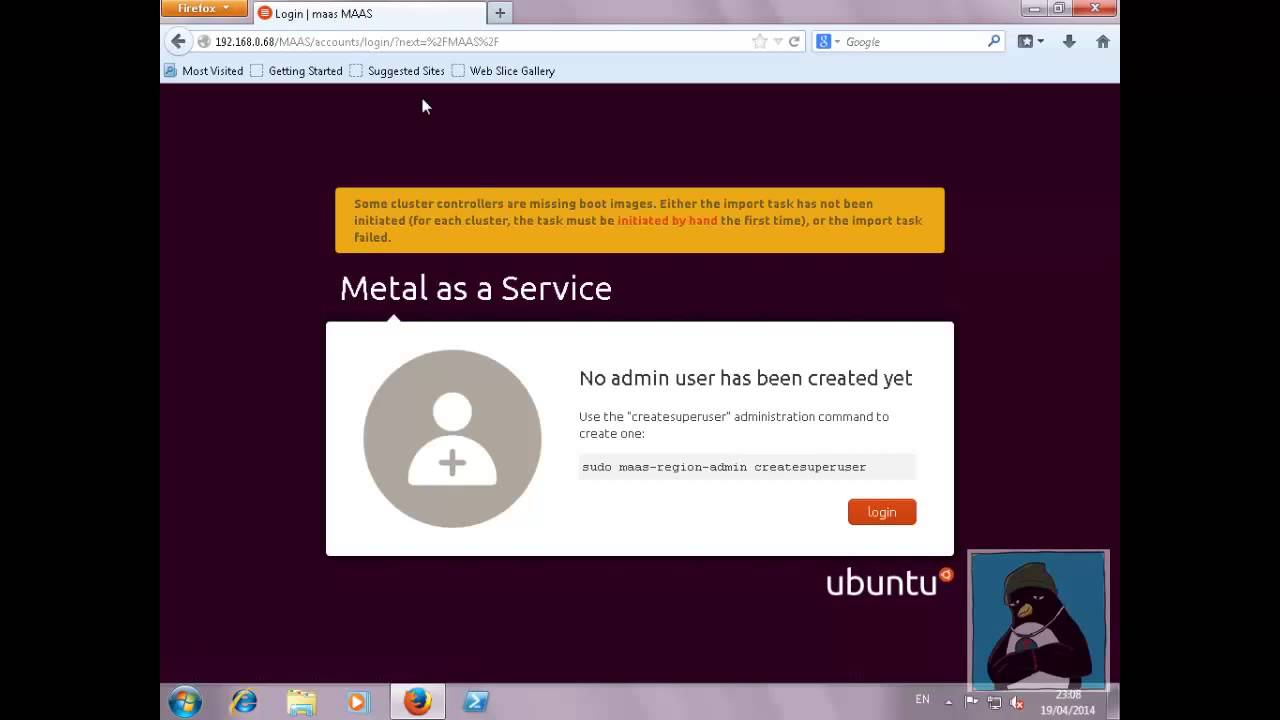This screenshot has height=720, width=1280.
Task: Open the Web Slice Gallery bookmark
Action: [x=503, y=71]
